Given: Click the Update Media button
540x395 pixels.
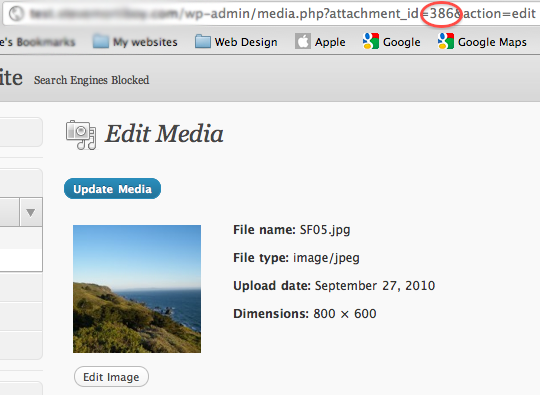Looking at the screenshot, I should coord(112,189).
